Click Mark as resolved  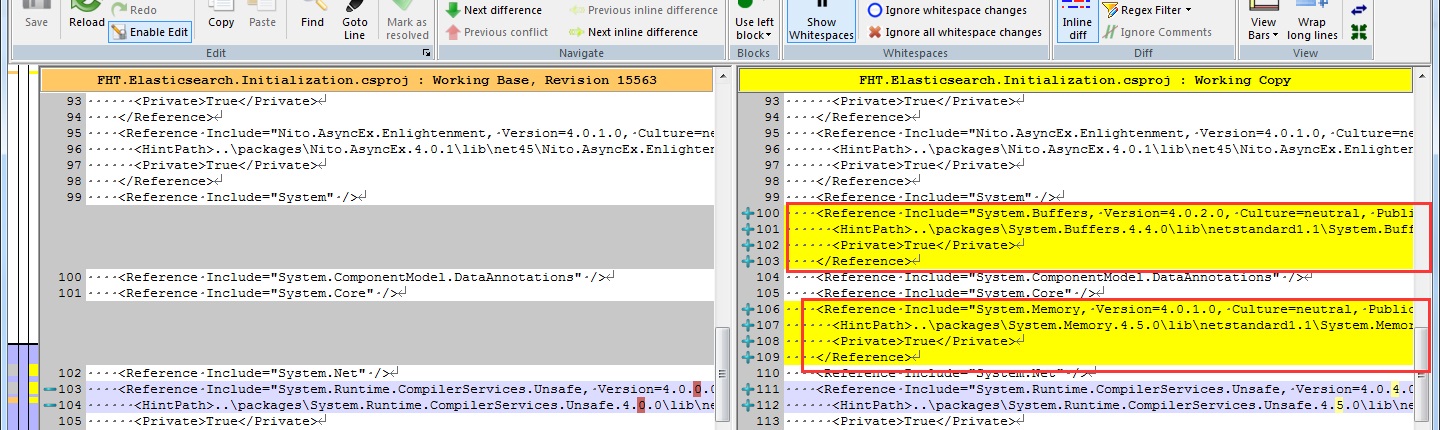[407, 20]
